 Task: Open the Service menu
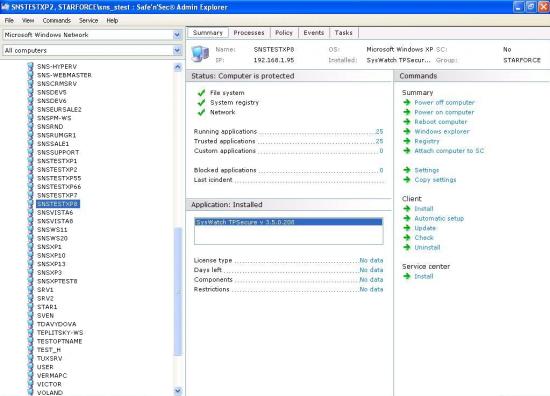coord(88,20)
